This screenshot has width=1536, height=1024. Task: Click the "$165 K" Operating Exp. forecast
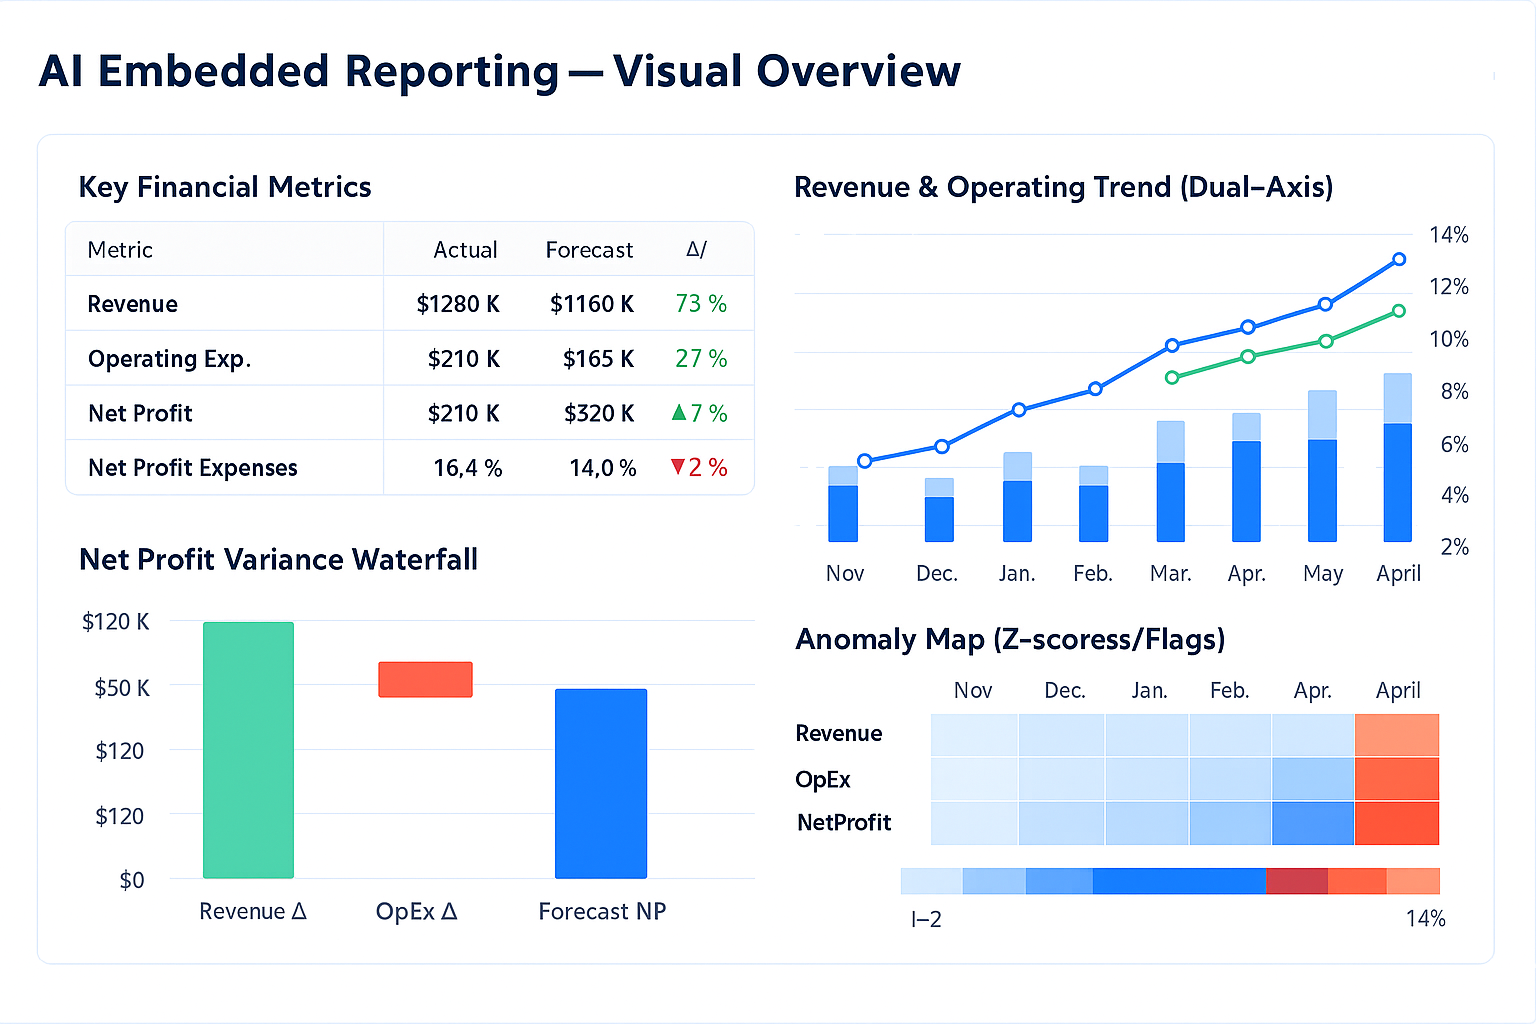point(598,359)
